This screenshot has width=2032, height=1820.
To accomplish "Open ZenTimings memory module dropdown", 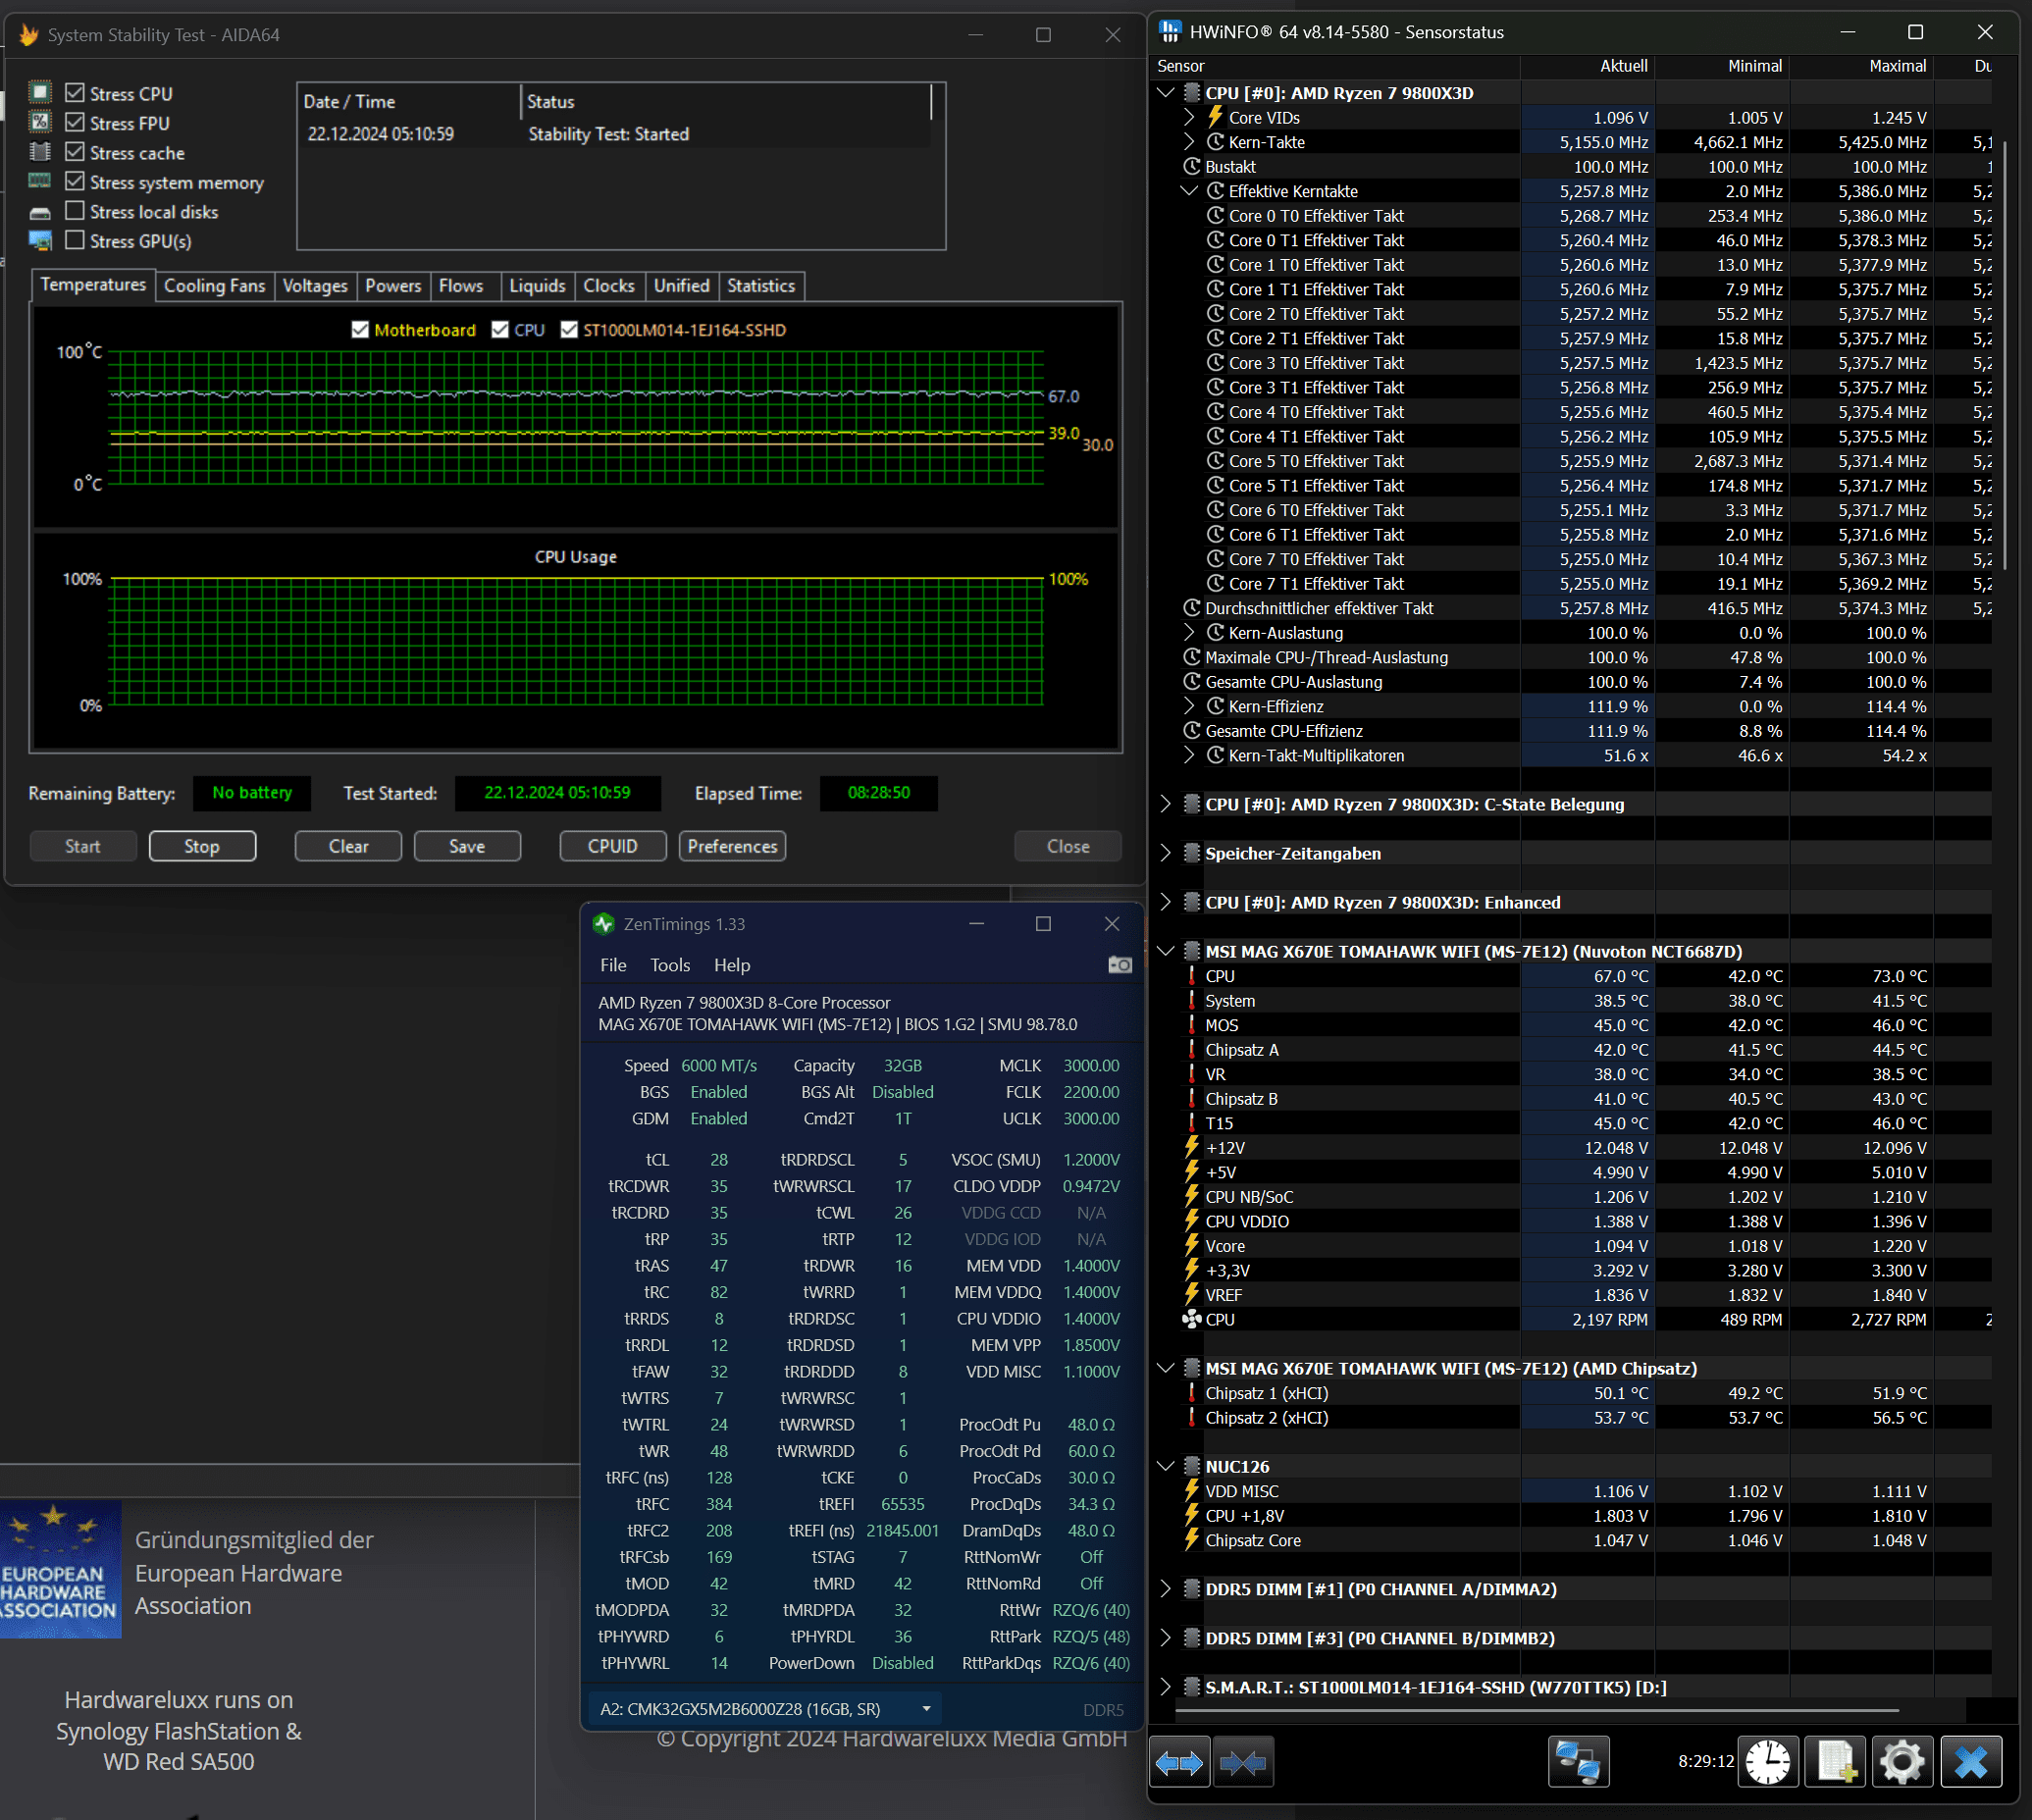I will [766, 1709].
